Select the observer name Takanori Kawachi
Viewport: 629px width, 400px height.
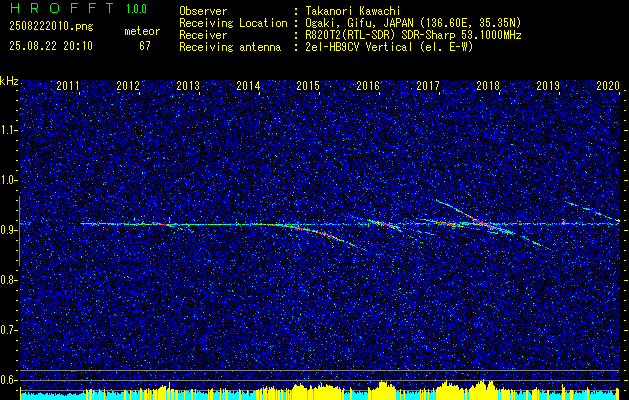tap(353, 11)
